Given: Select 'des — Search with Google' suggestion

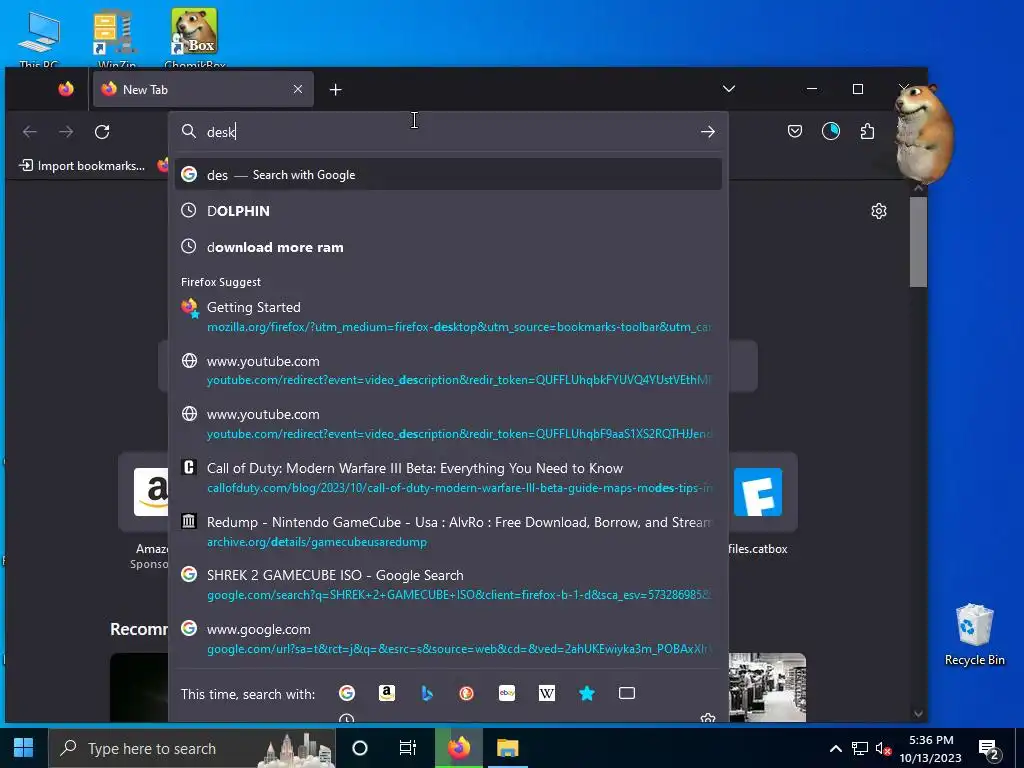Looking at the screenshot, I should pyautogui.click(x=448, y=175).
